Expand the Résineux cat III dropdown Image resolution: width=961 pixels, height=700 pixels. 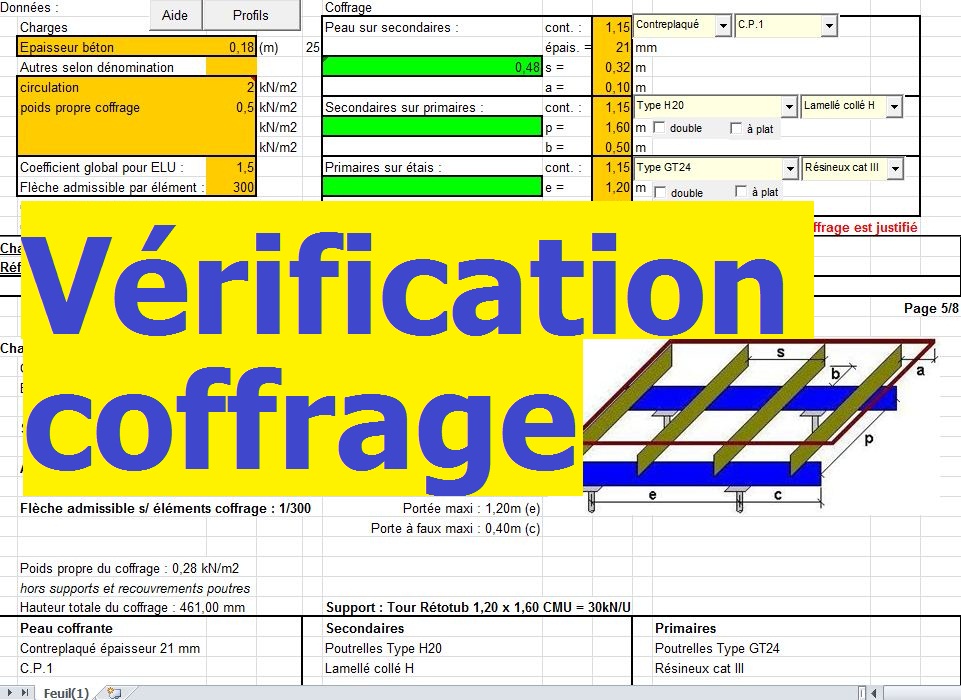(895, 168)
